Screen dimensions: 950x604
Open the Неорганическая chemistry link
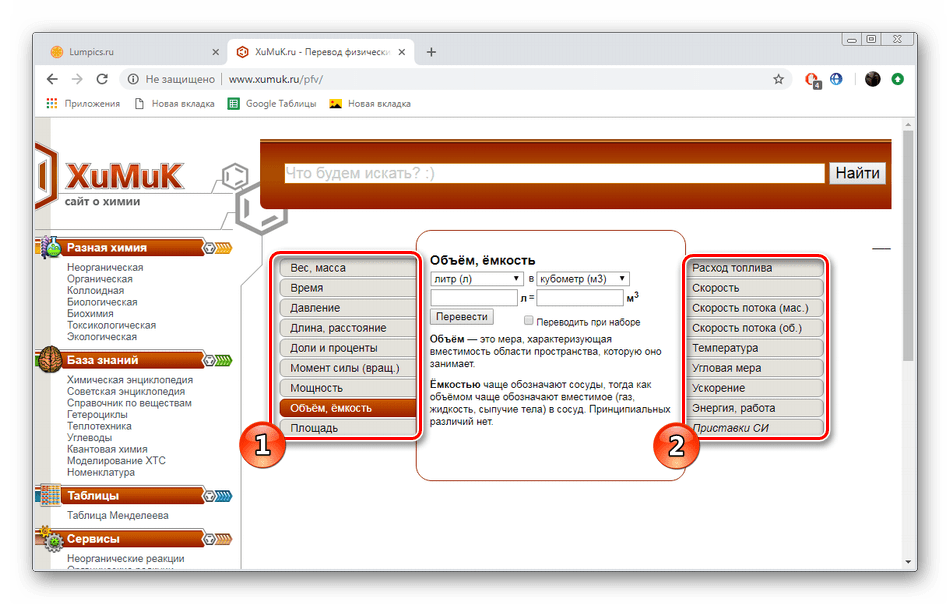tap(105, 267)
